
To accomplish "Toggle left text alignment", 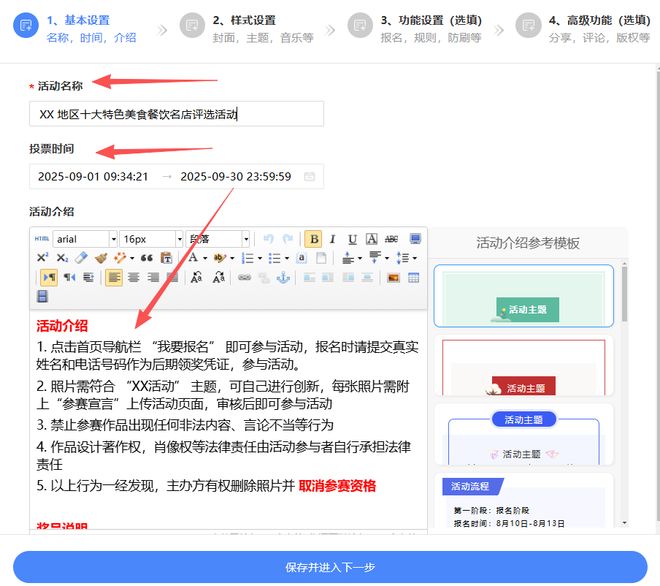I will click(114, 277).
